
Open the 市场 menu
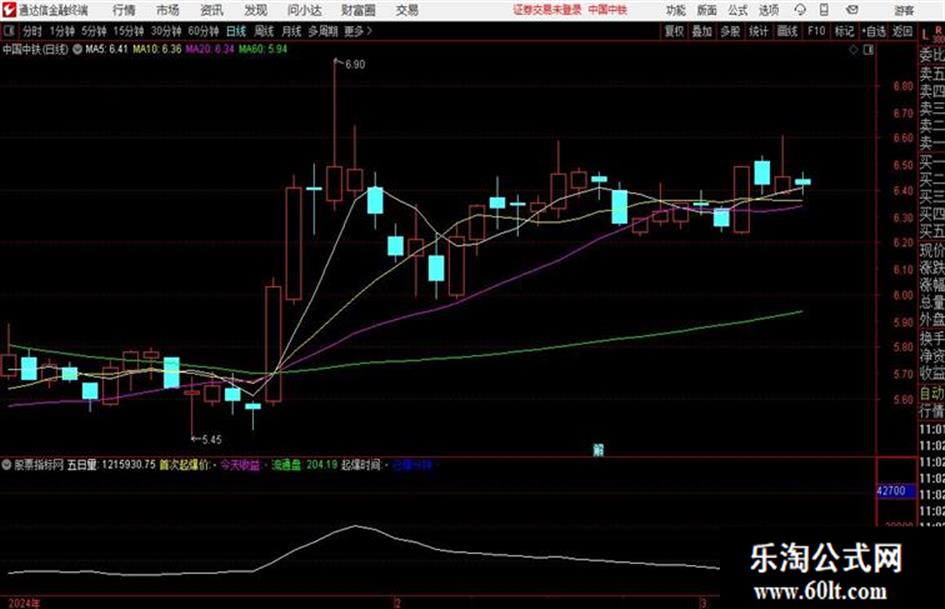point(168,10)
